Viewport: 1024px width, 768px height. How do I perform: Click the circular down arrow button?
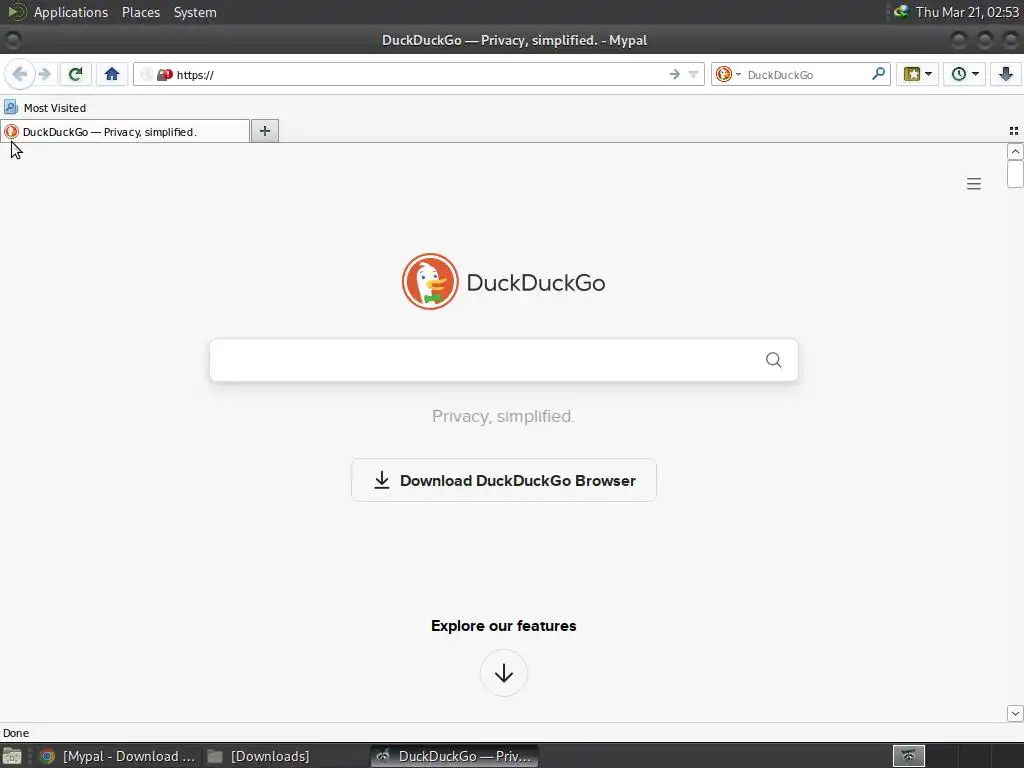click(504, 673)
